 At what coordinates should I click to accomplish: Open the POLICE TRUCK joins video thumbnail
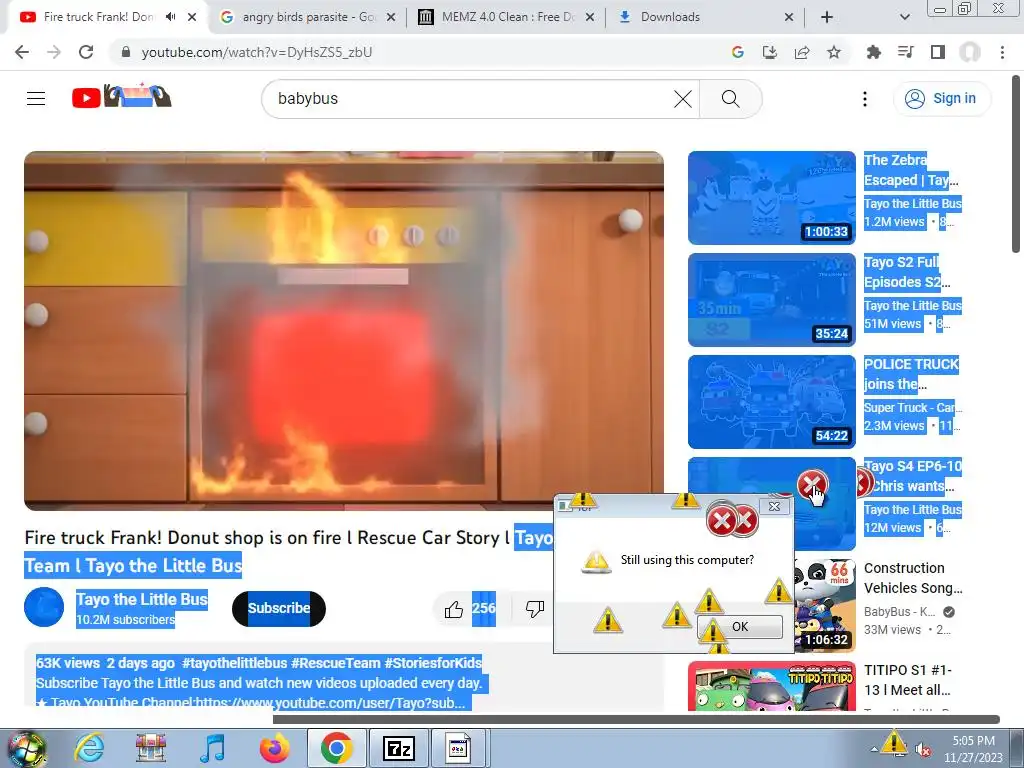(772, 402)
